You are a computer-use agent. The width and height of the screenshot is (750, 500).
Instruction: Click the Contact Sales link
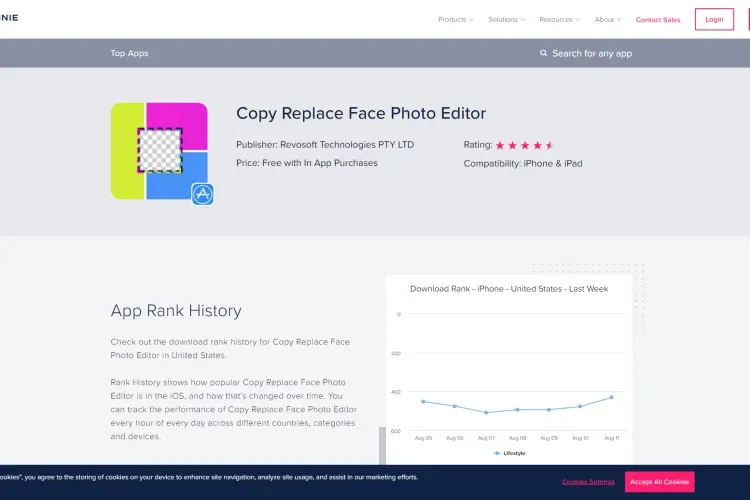(658, 20)
